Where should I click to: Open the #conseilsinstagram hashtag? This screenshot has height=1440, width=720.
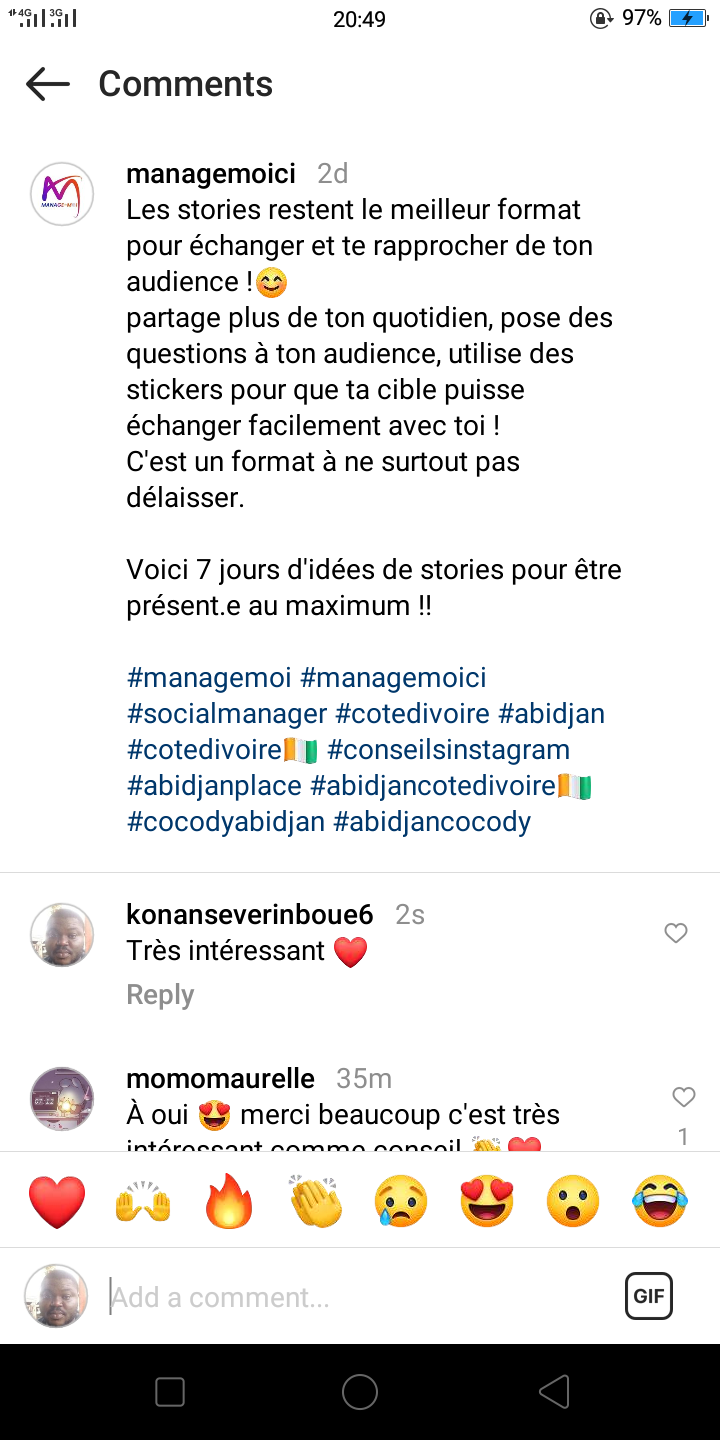point(448,750)
